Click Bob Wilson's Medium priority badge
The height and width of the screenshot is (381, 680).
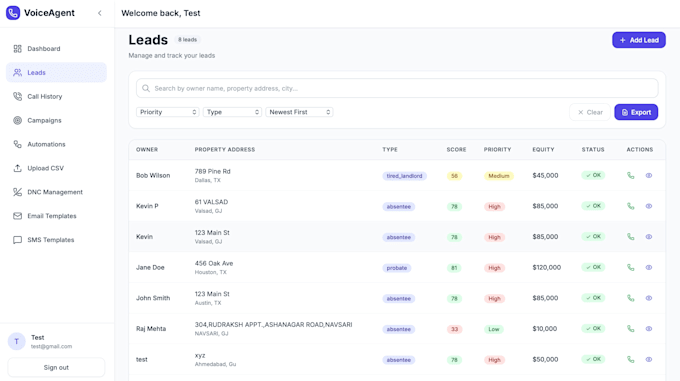coord(499,176)
